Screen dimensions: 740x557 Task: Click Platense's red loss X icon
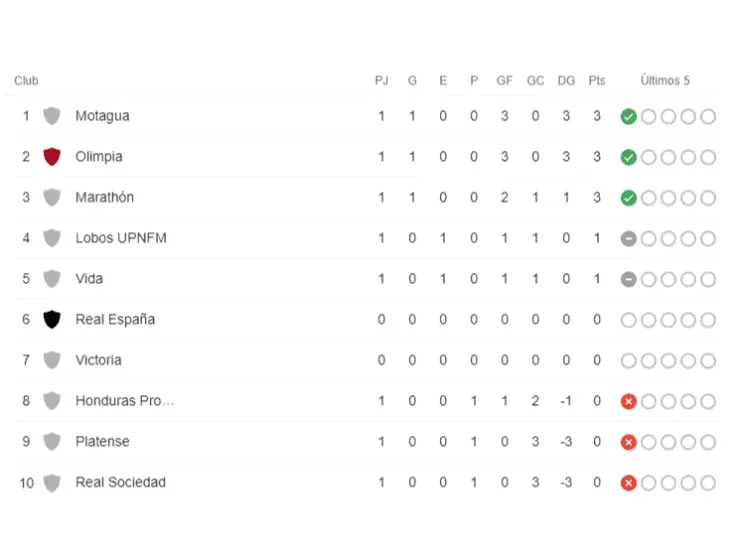628,442
